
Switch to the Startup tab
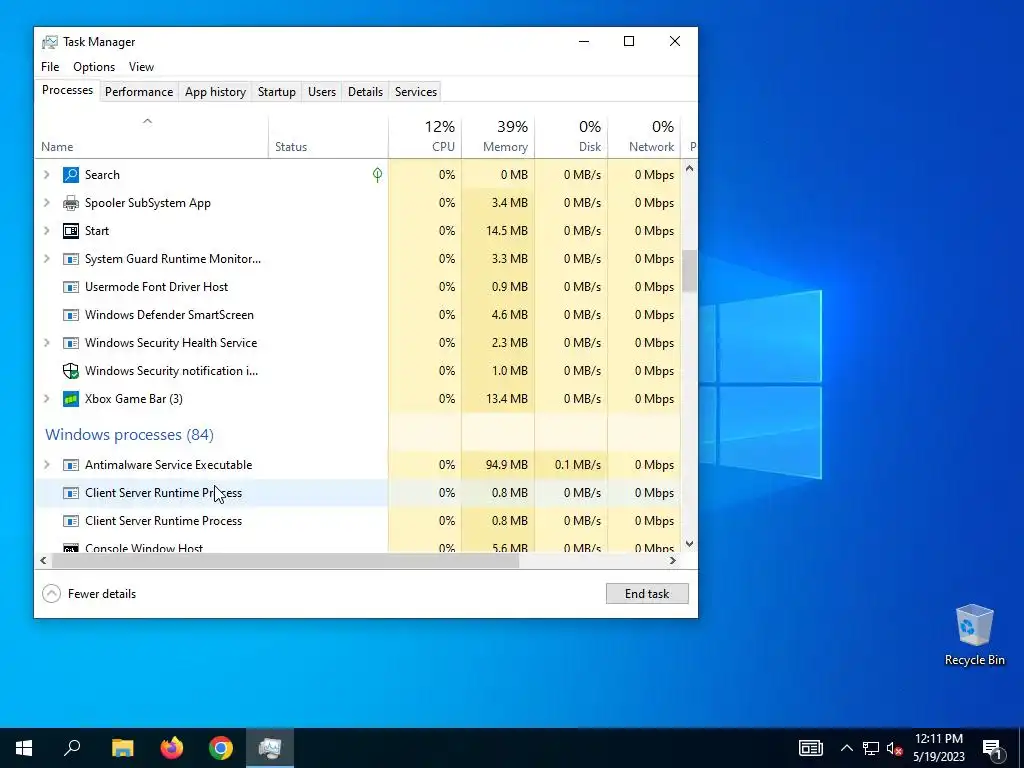point(276,92)
